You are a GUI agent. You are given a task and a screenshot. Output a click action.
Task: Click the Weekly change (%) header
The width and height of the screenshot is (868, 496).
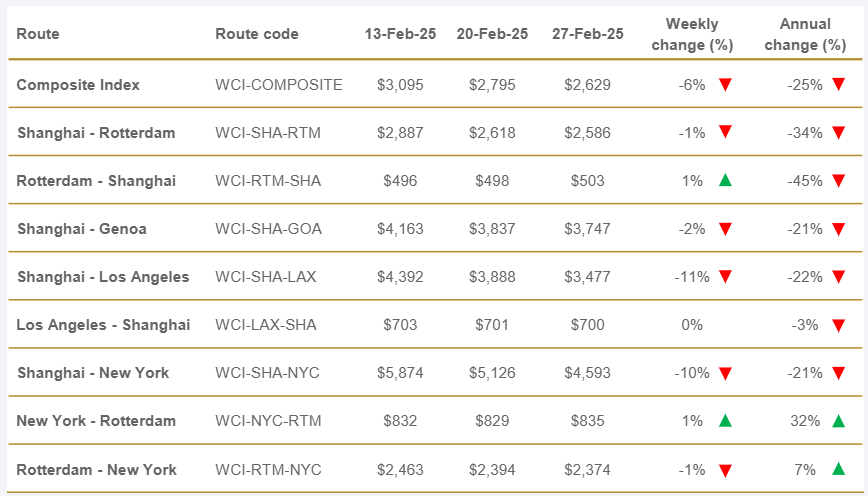pos(692,34)
